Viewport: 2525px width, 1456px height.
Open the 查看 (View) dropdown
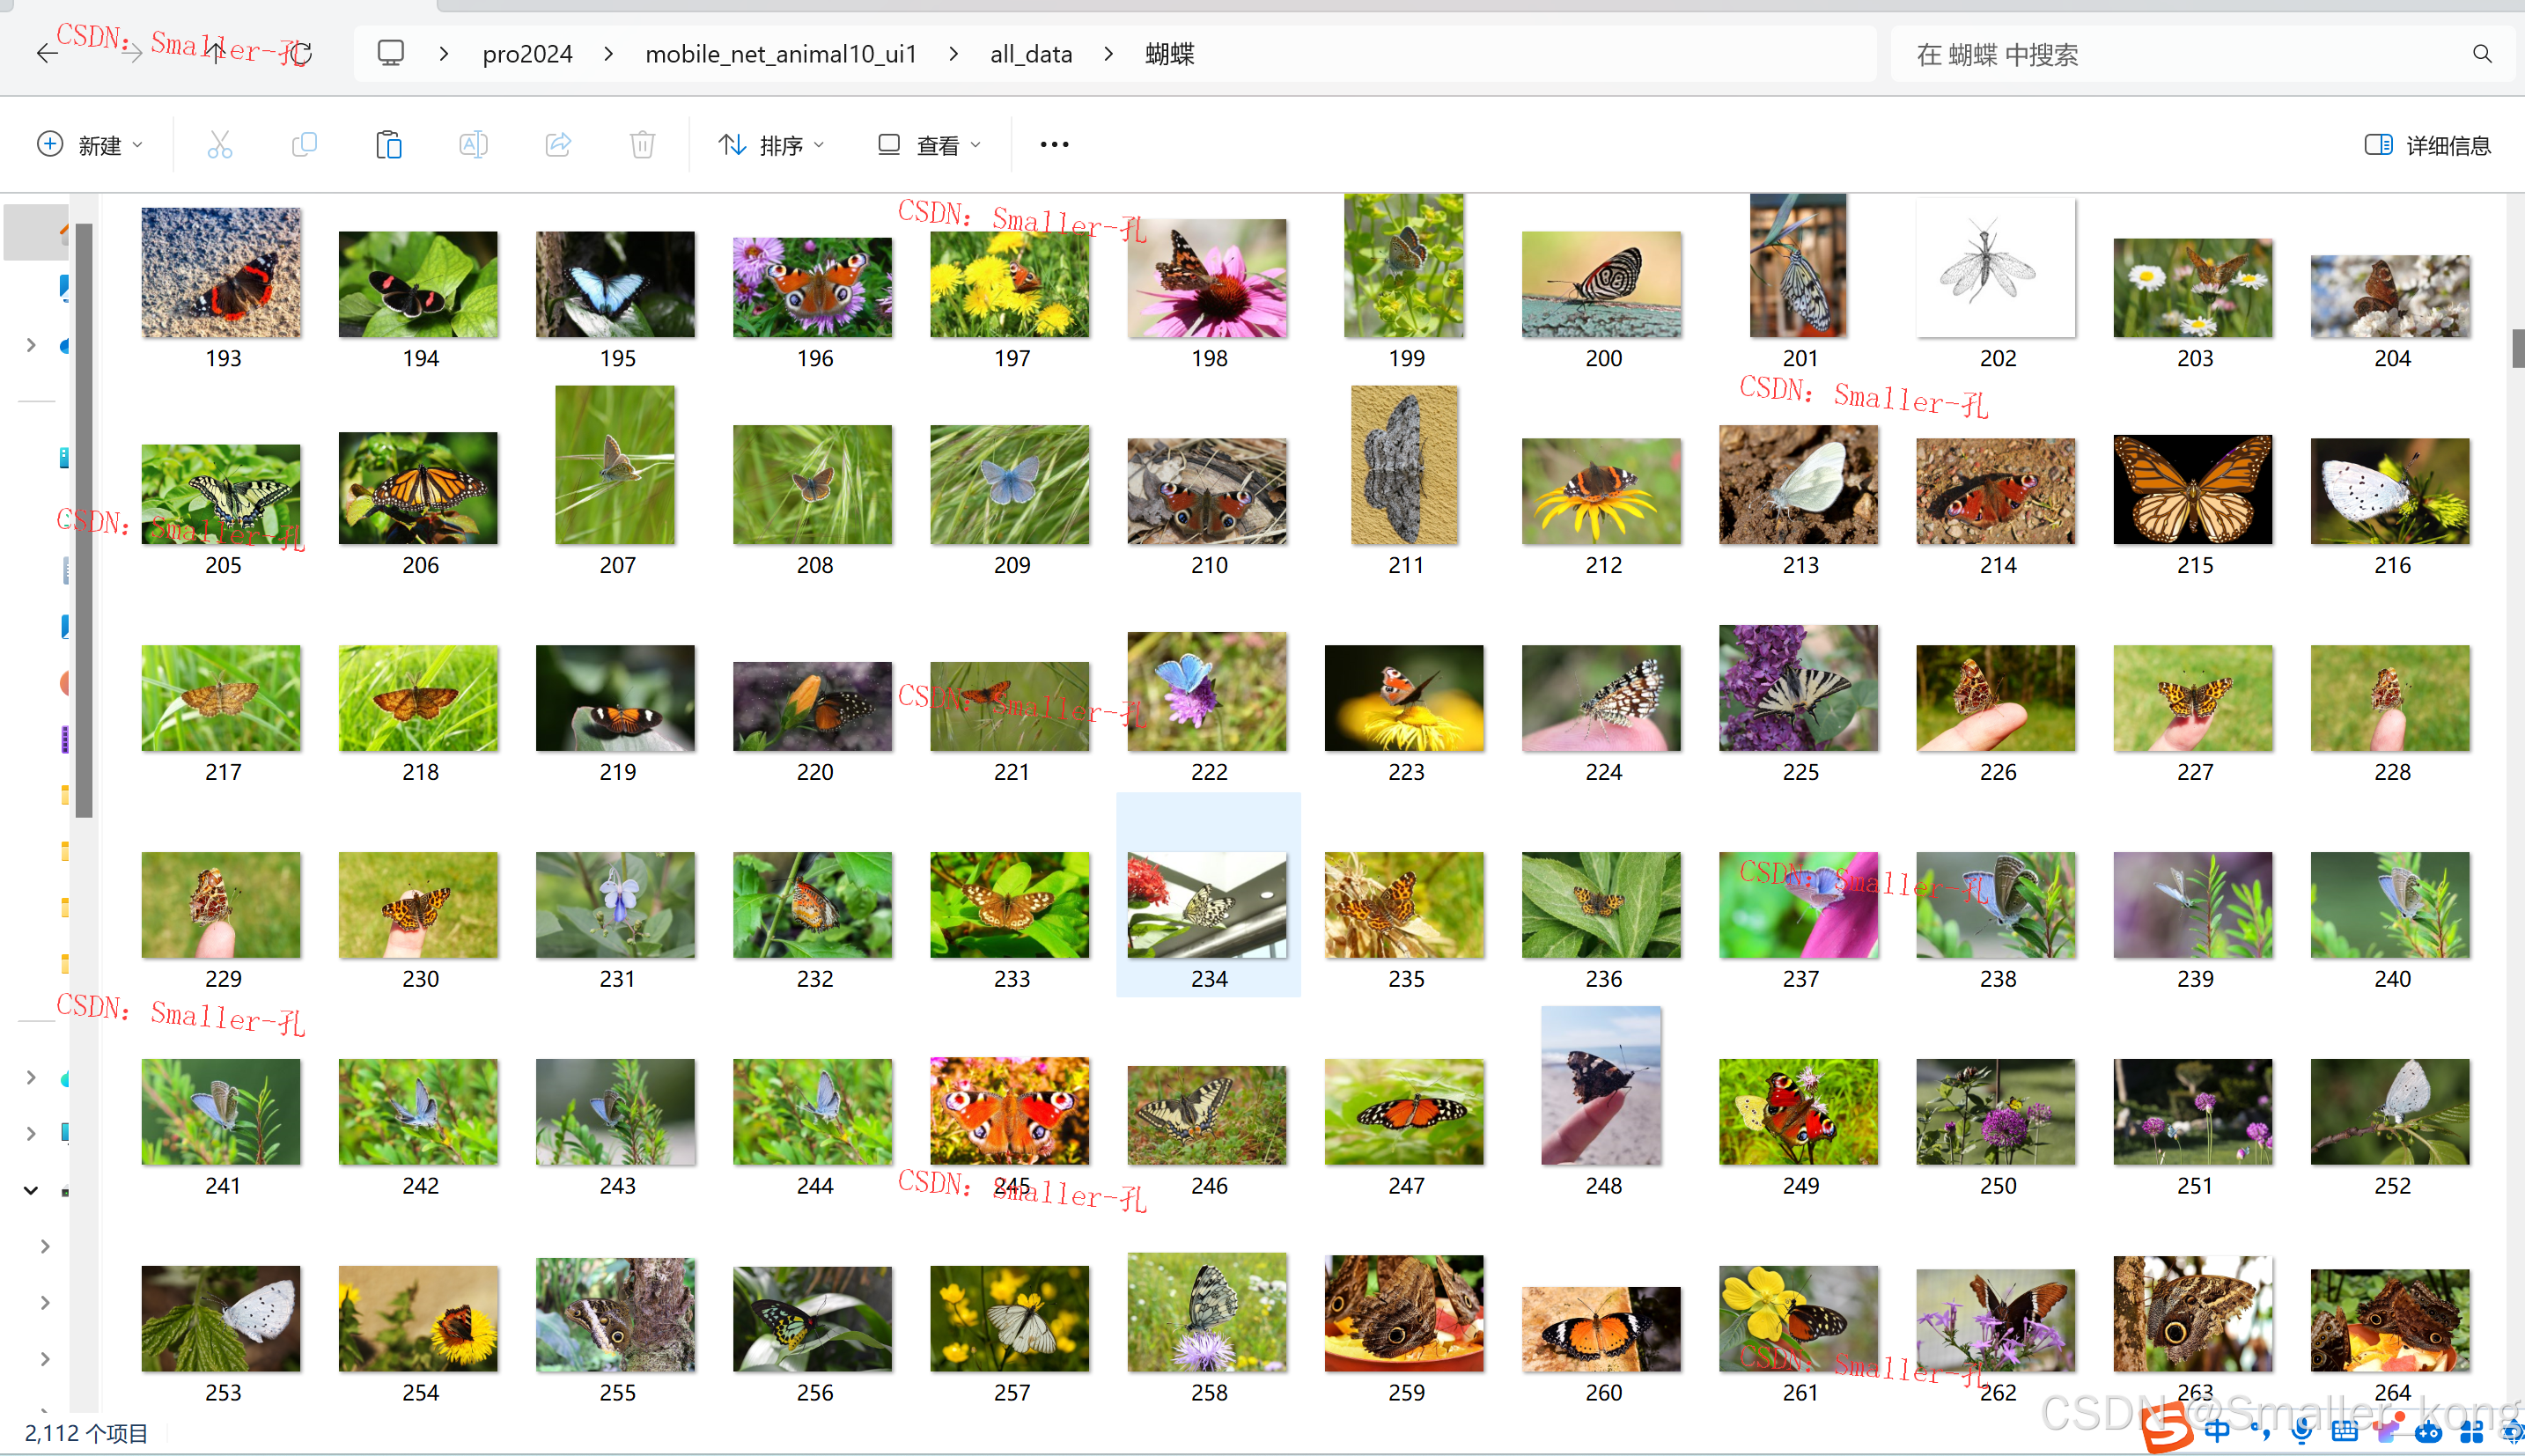click(929, 145)
